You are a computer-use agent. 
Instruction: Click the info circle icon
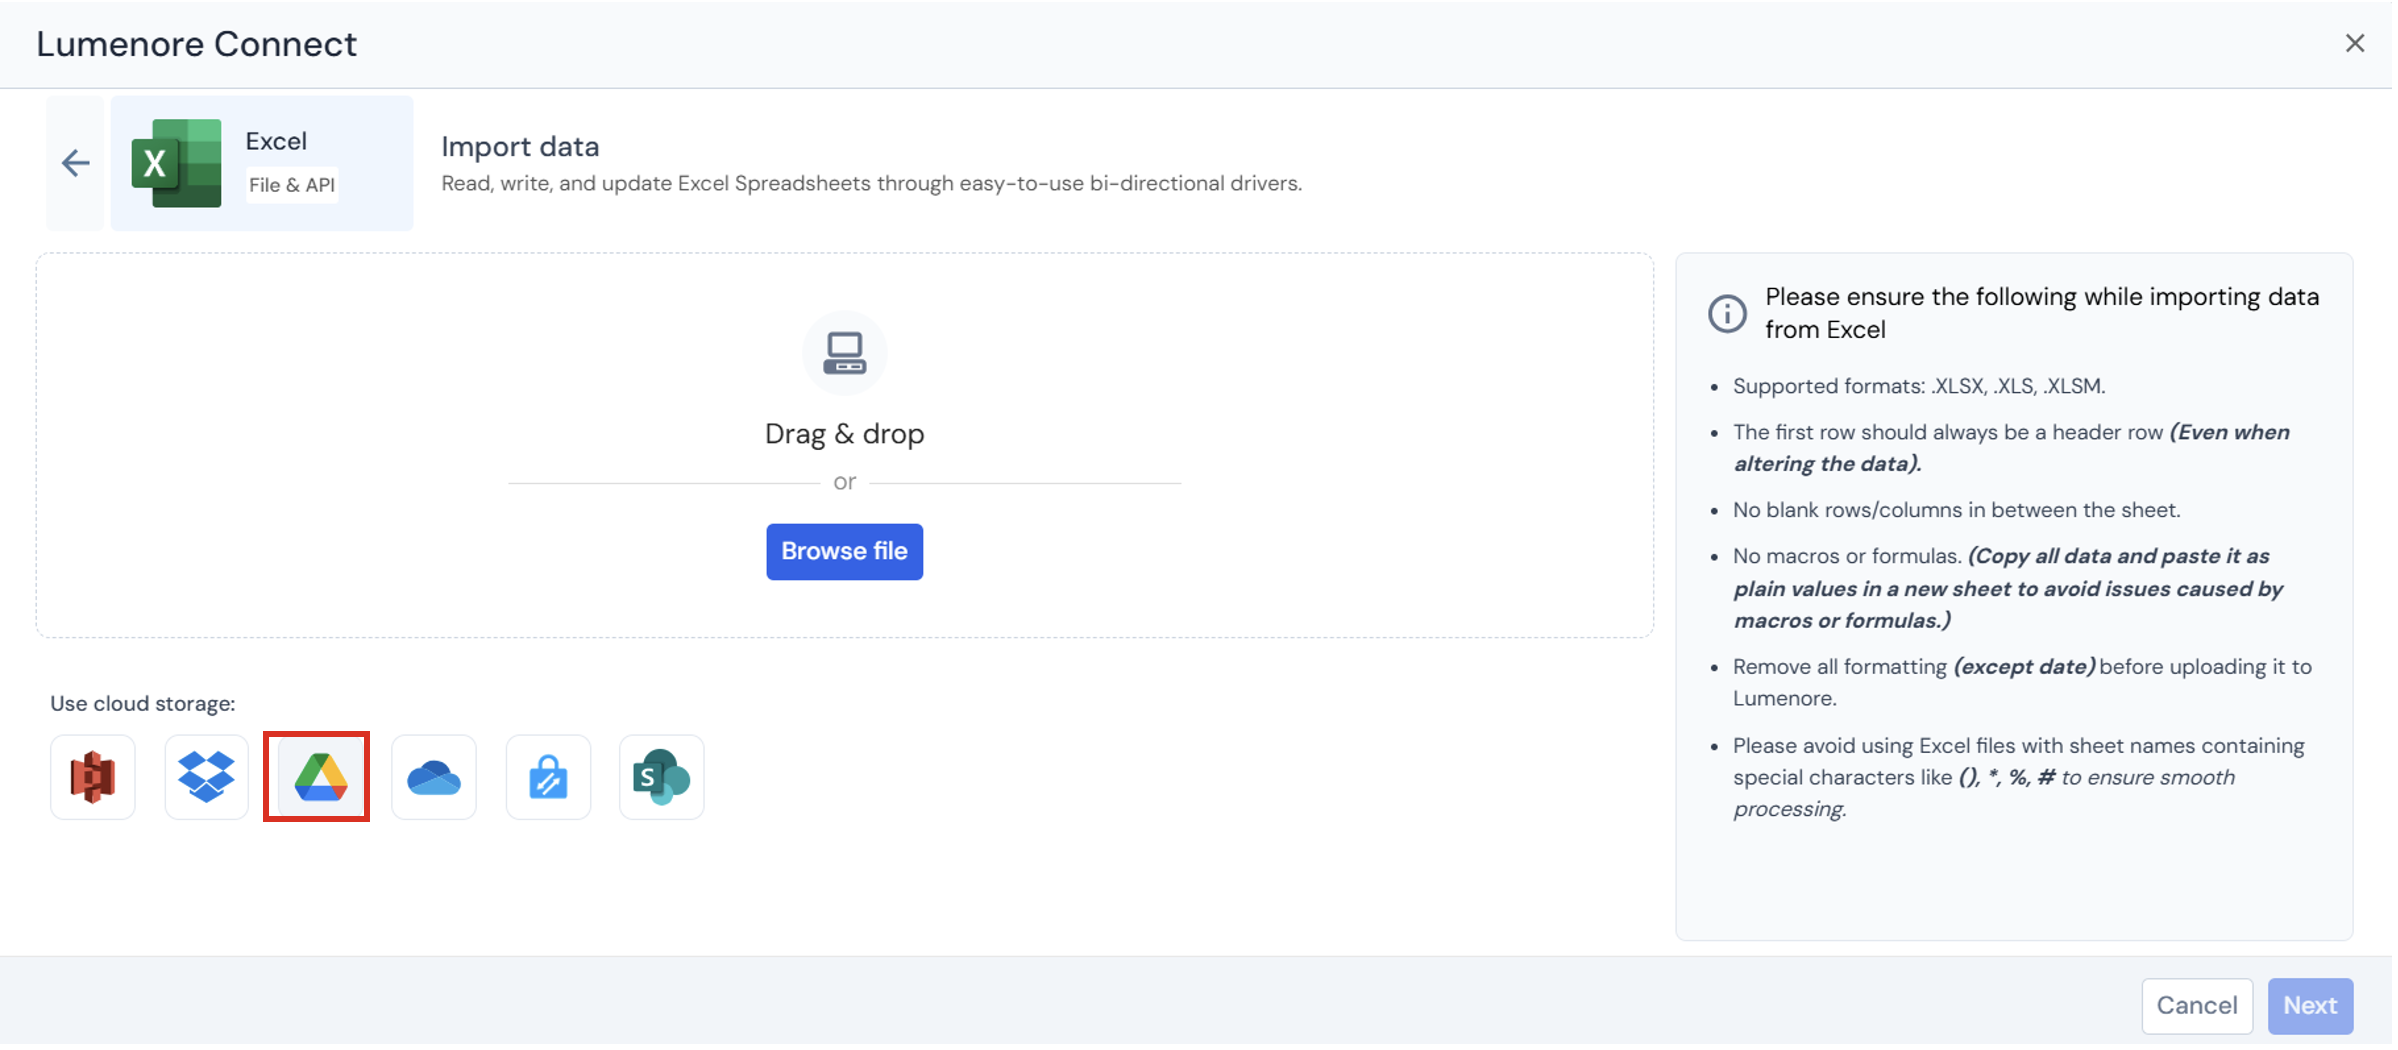coord(1727,313)
